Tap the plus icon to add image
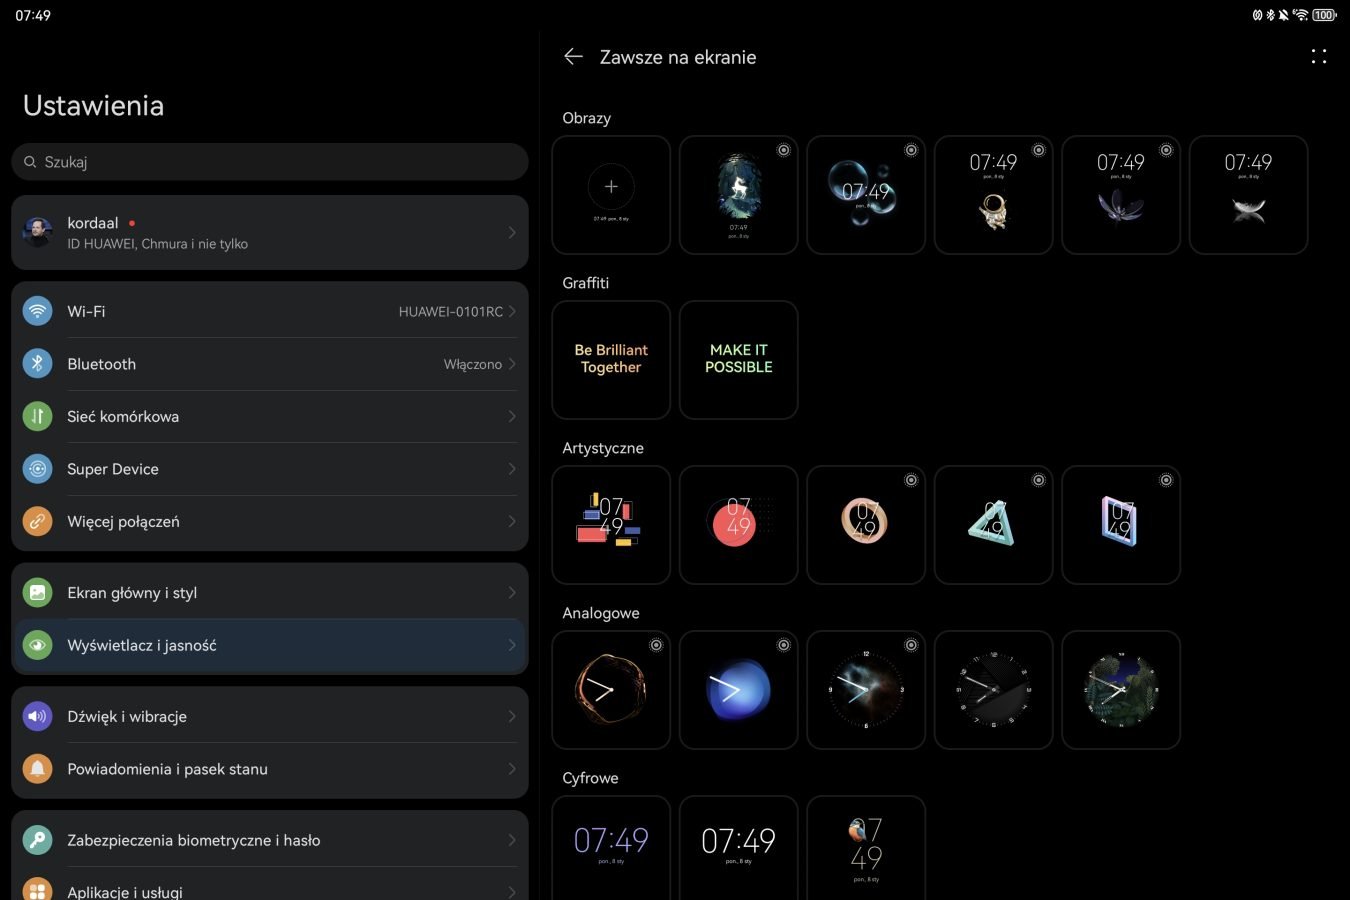This screenshot has width=1350, height=900. [x=611, y=187]
